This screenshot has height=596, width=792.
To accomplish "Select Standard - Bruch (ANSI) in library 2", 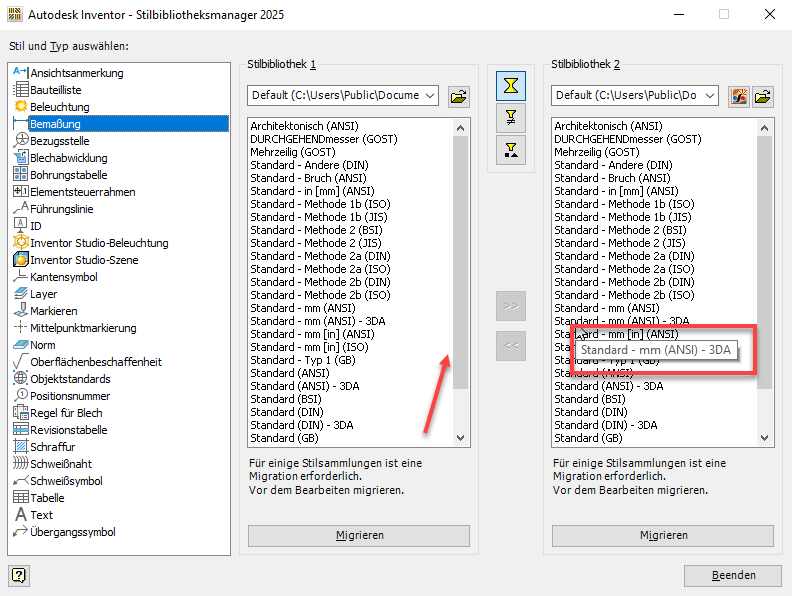I will (612, 178).
